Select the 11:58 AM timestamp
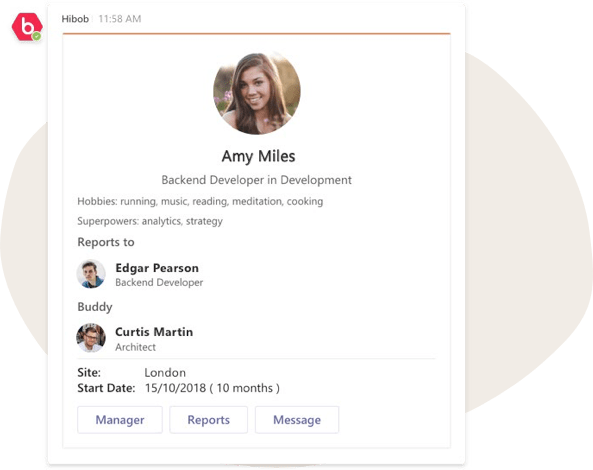This screenshot has height=470, width=593. coord(120,19)
